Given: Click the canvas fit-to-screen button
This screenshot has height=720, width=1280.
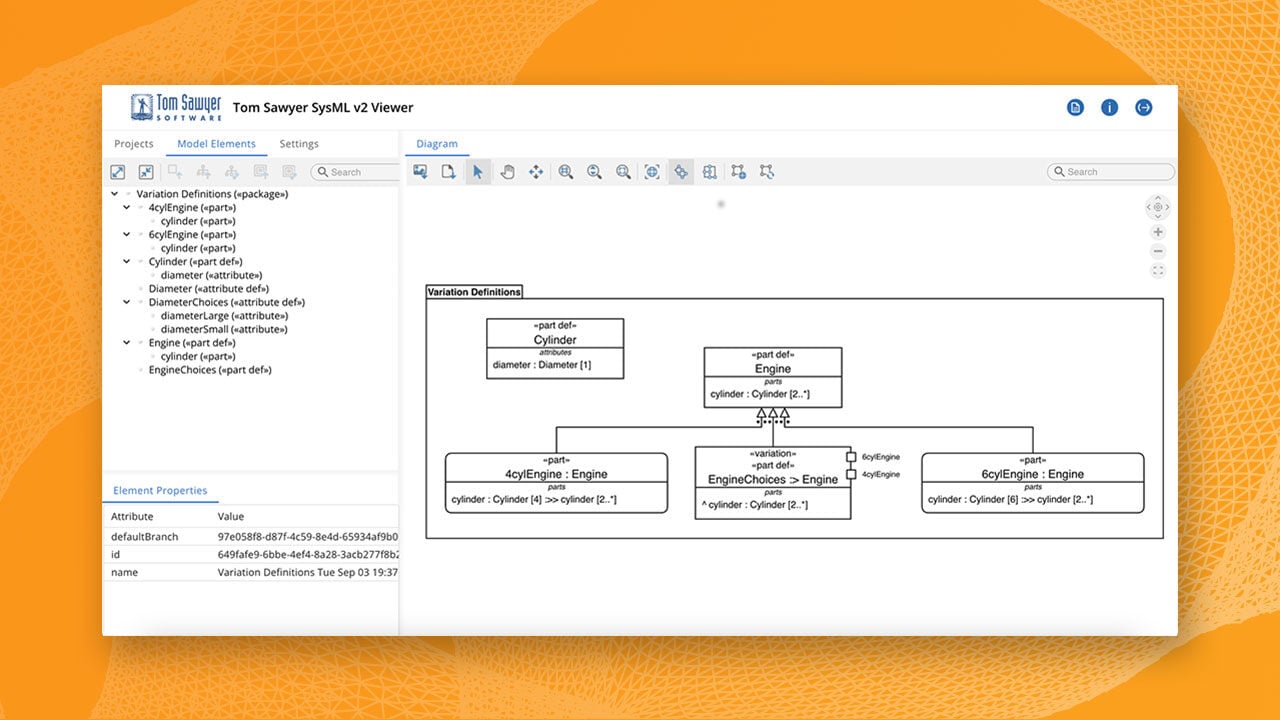Looking at the screenshot, I should pos(1158,271).
